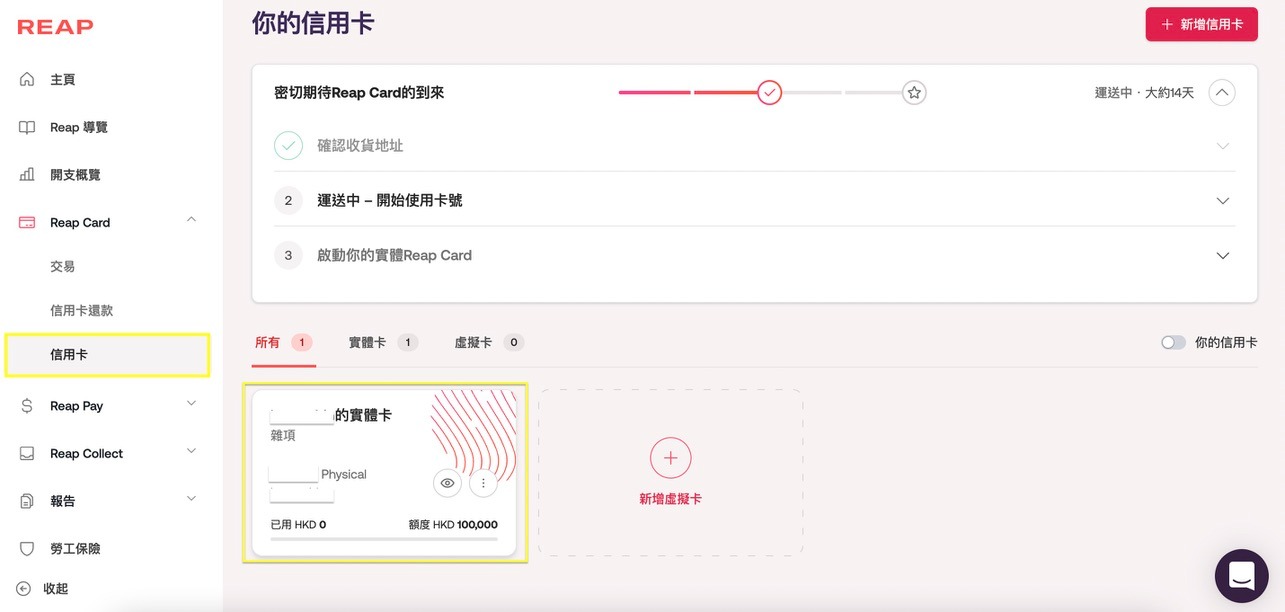Image resolution: width=1285 pixels, height=612 pixels.
Task: Click the inbox icon beside Reap Collect
Action: (28, 453)
